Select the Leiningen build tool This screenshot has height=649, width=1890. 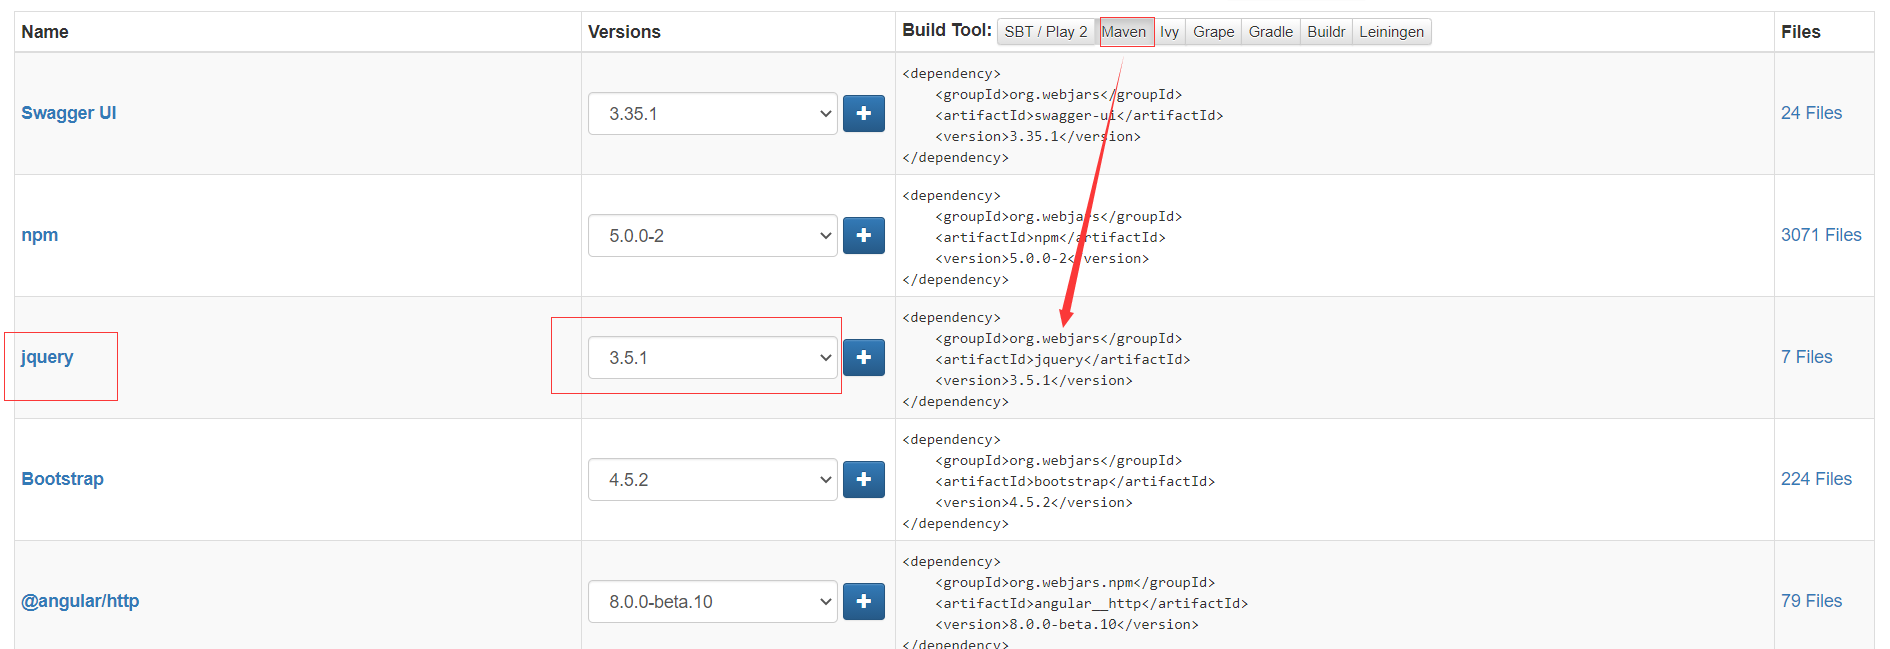click(1391, 32)
